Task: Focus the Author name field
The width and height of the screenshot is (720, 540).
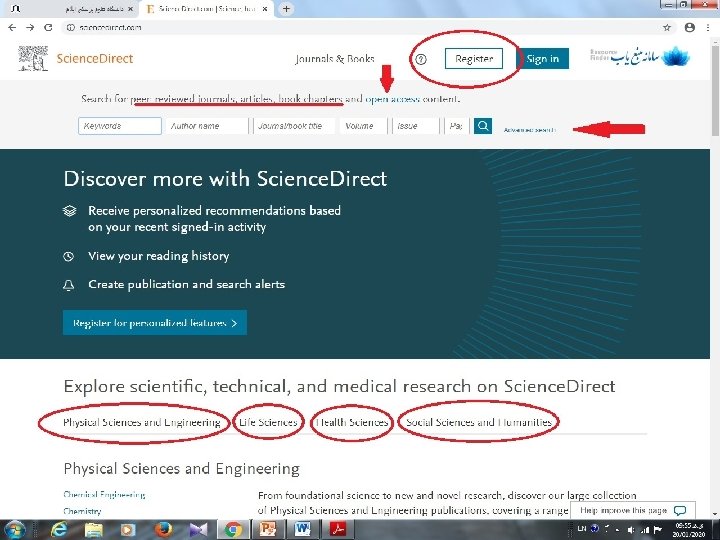Action: tap(207, 126)
